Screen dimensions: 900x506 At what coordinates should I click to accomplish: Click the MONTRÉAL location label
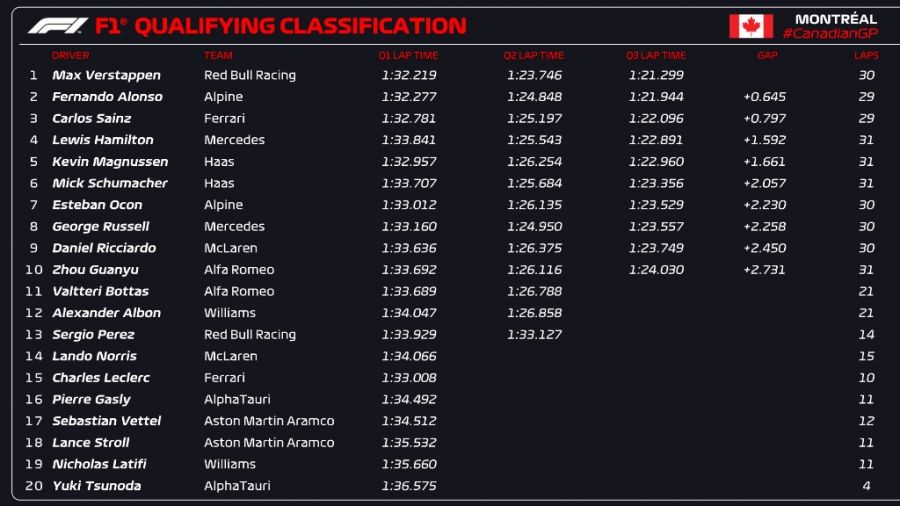[x=836, y=19]
